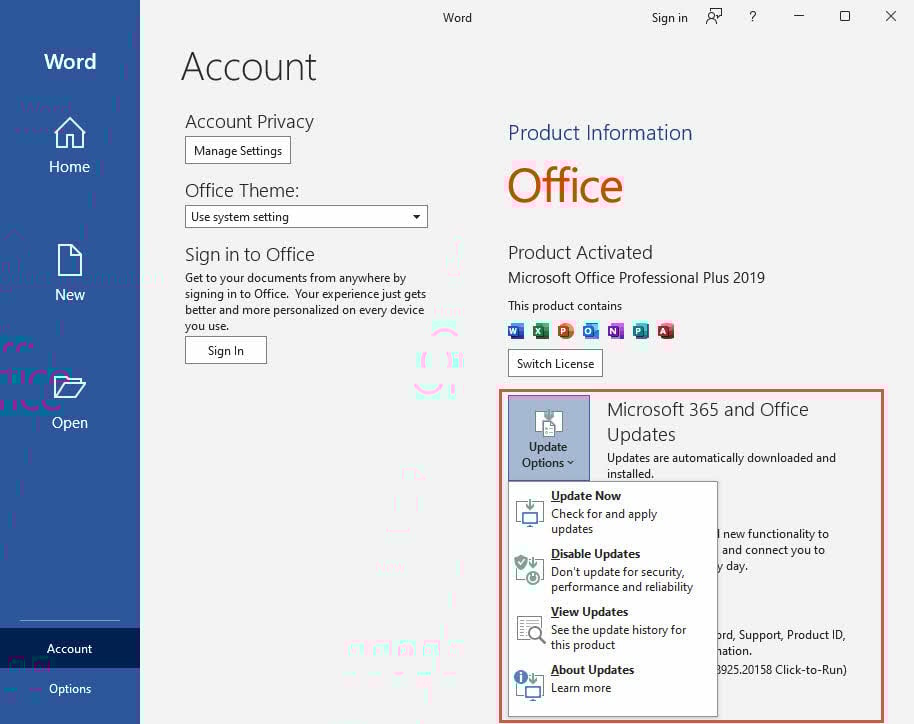Close the Word window
The height and width of the screenshot is (724, 914).
891,16
